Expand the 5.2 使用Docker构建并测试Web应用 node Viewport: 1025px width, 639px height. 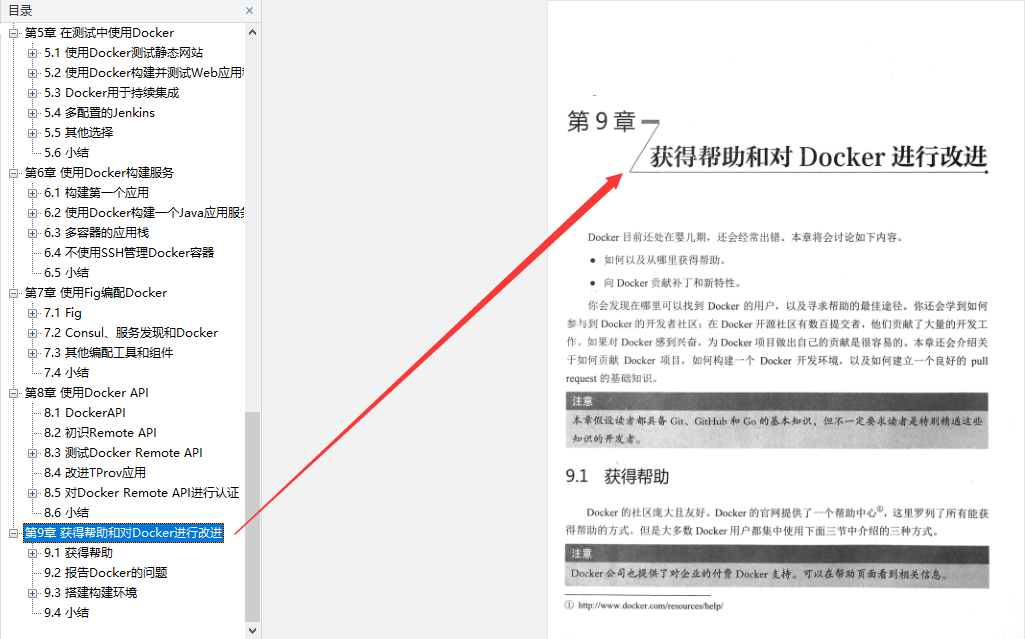click(33, 73)
